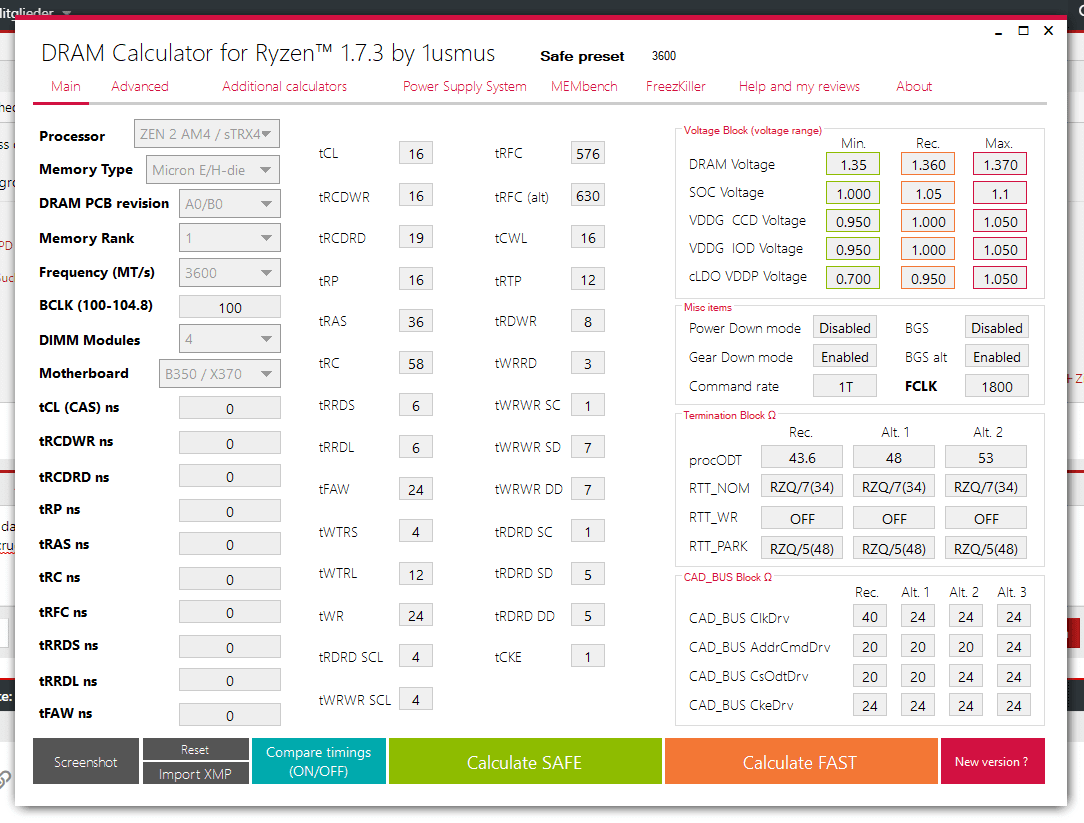Click DRAM Voltage Max value 1.370
1084x823 pixels.
pos(1000,165)
